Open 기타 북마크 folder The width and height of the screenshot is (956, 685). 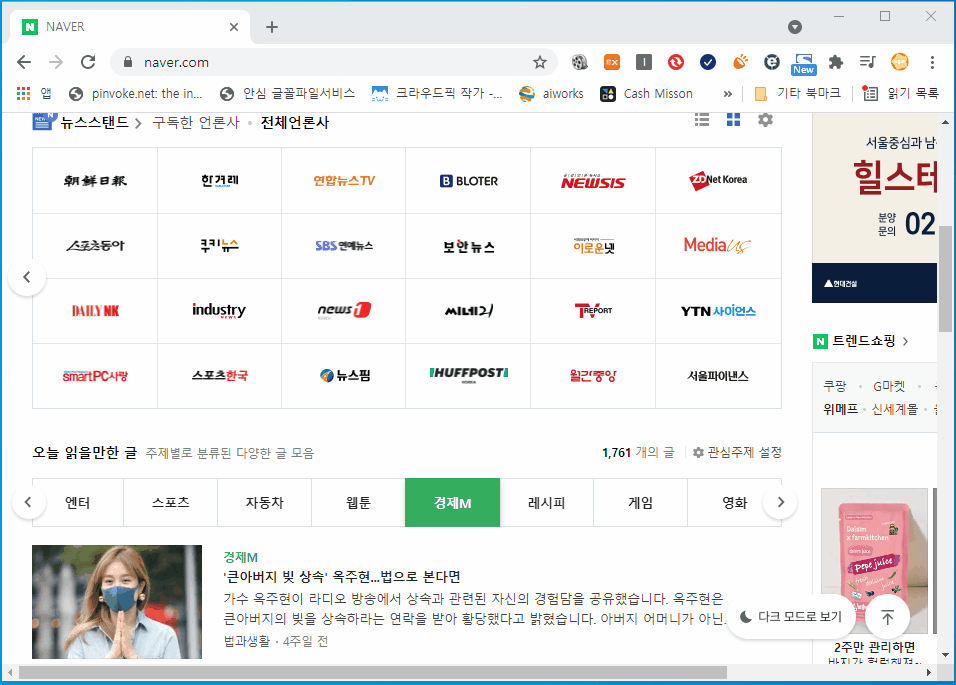tap(797, 93)
